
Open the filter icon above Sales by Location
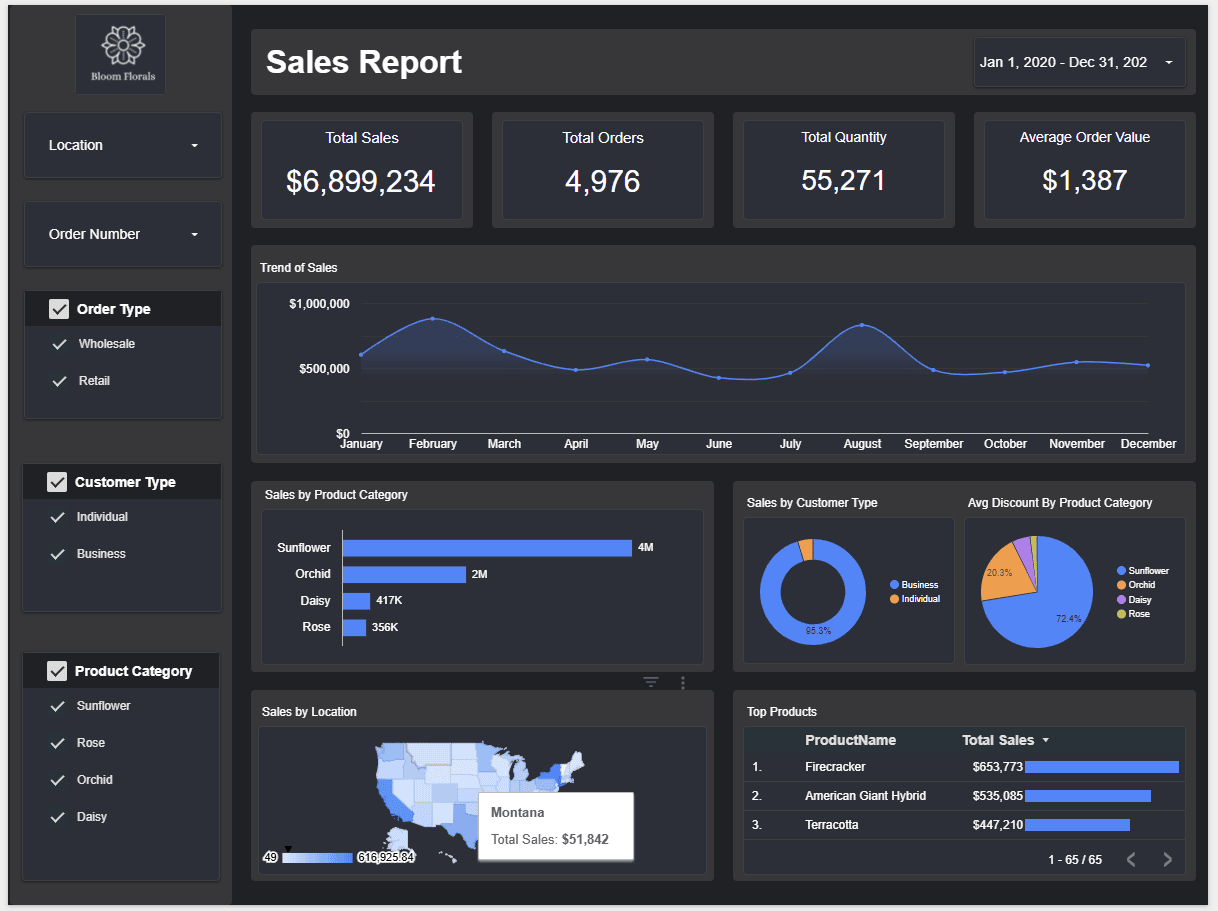point(651,682)
